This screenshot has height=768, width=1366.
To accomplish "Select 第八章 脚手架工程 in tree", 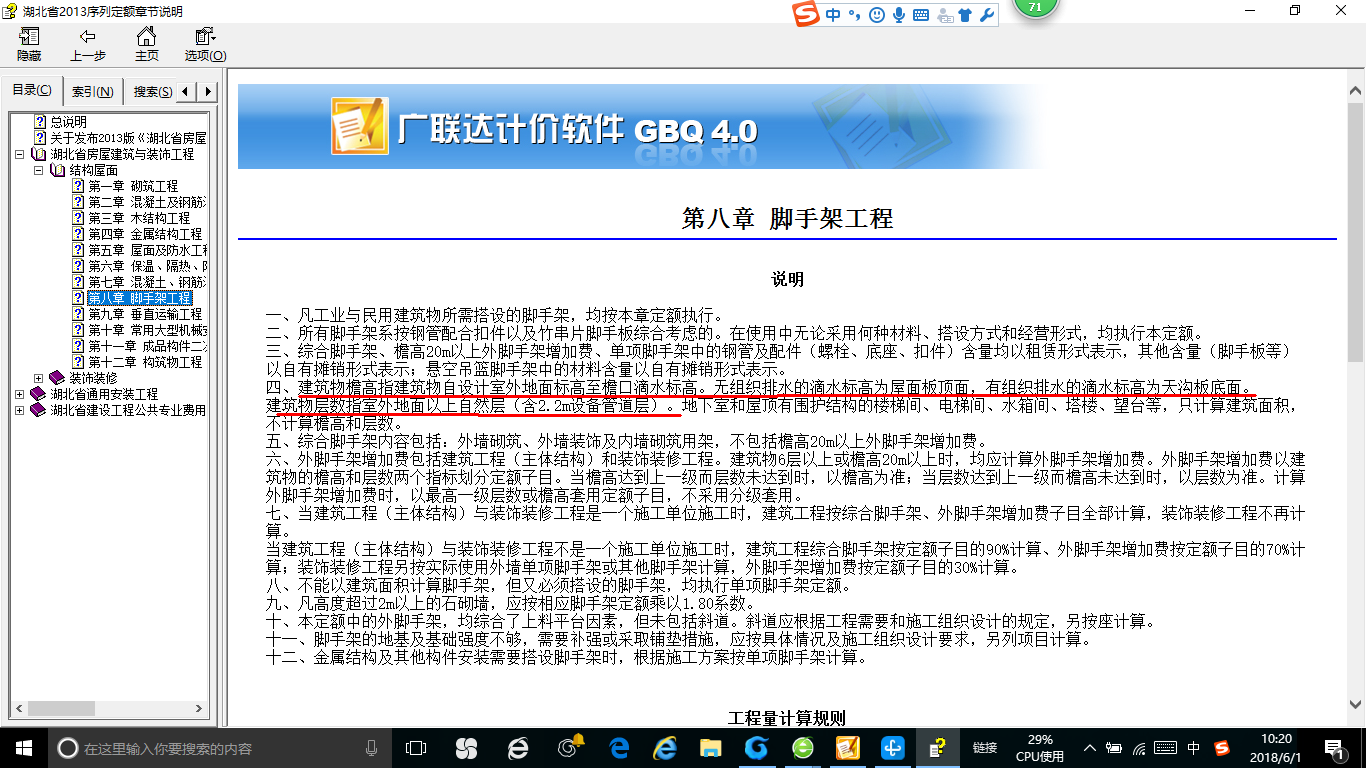I will point(139,298).
